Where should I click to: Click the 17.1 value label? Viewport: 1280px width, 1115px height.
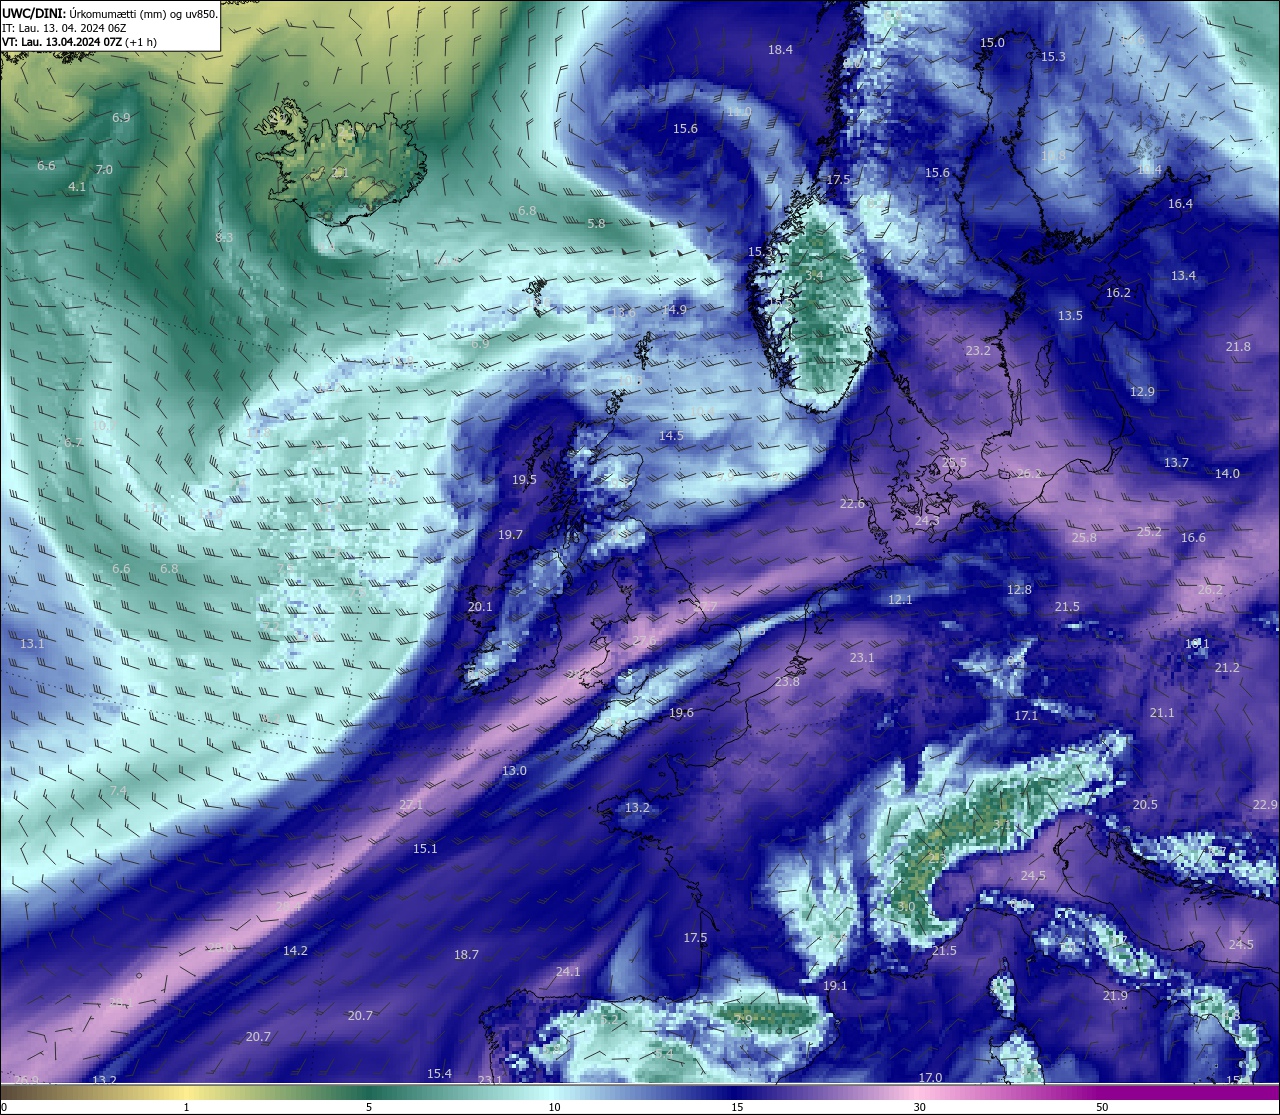[1026, 716]
